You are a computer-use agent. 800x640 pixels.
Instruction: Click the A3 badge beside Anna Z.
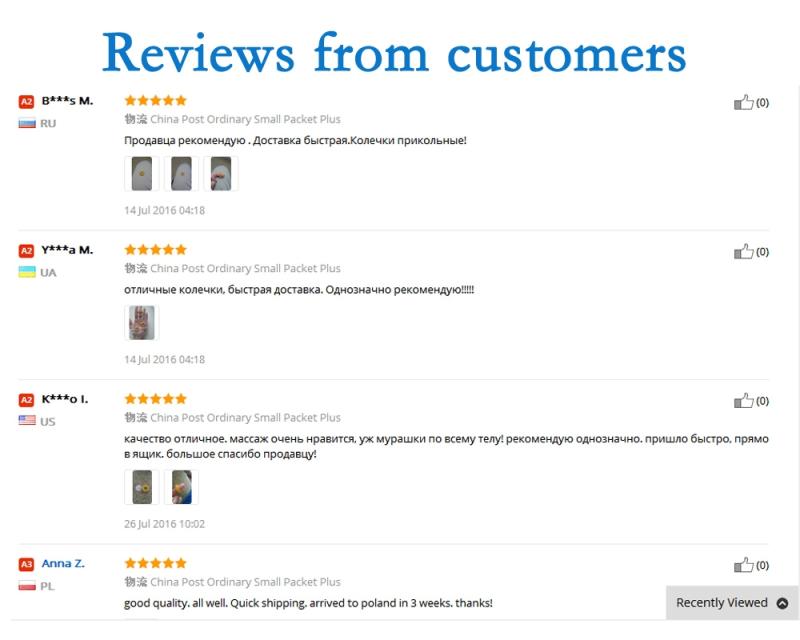26,564
